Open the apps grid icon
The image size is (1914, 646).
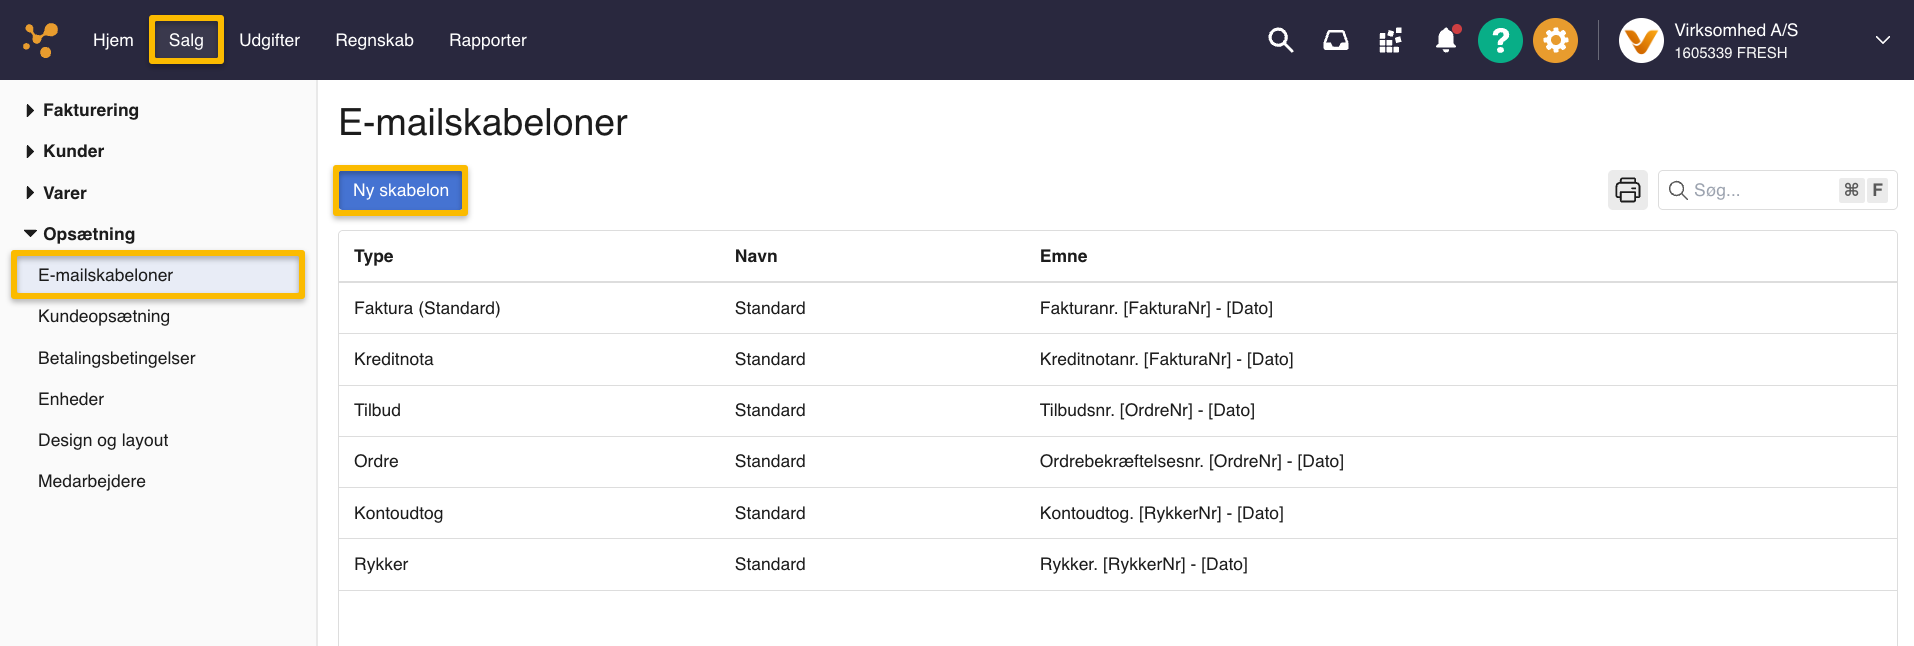tap(1390, 40)
